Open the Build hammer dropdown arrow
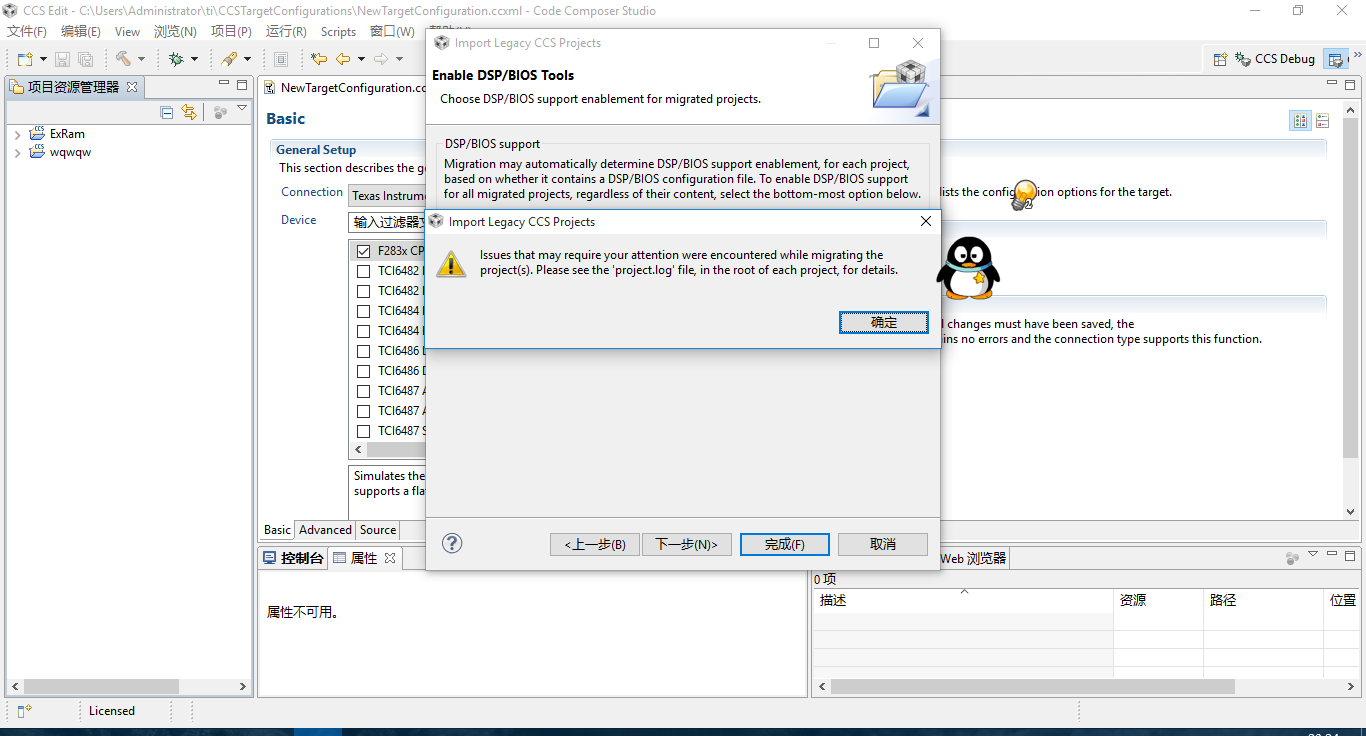Viewport: 1366px width, 736px height. 141,60
